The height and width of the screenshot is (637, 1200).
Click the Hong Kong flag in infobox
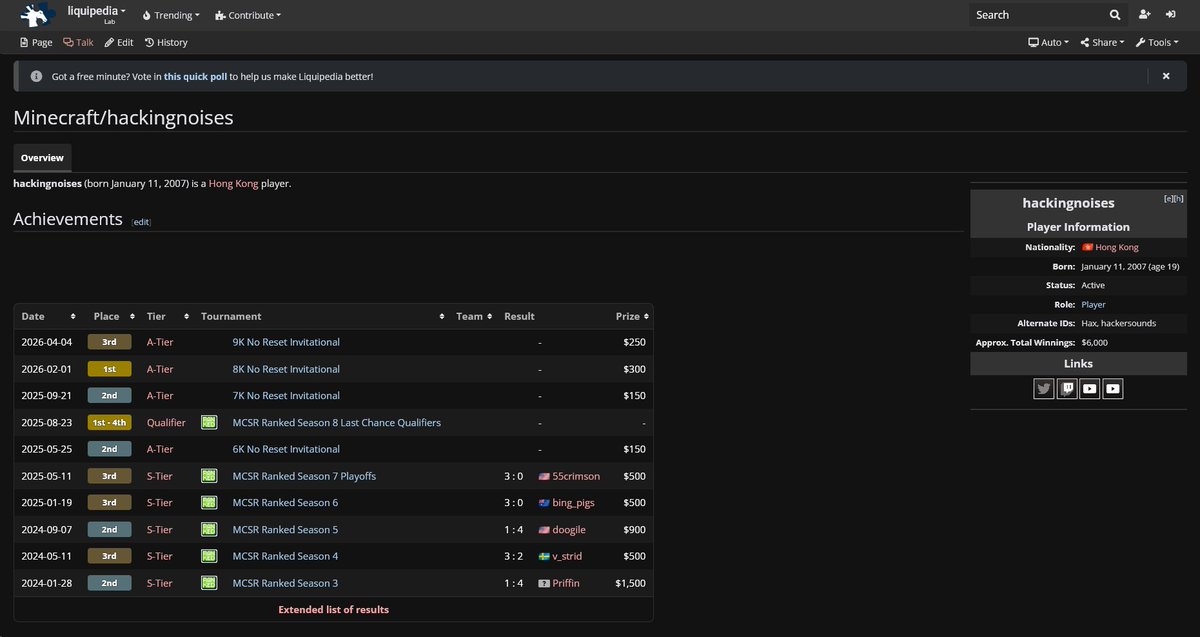coord(1087,247)
